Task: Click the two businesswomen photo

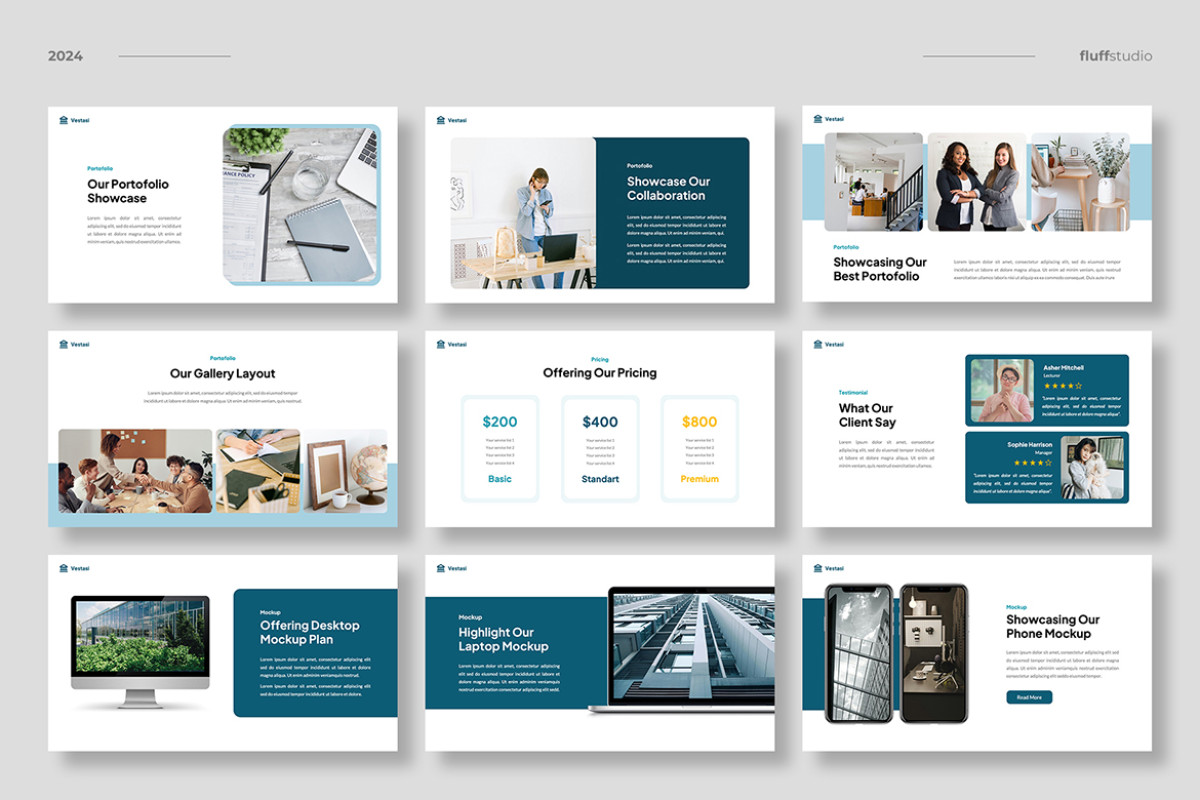Action: (x=975, y=182)
